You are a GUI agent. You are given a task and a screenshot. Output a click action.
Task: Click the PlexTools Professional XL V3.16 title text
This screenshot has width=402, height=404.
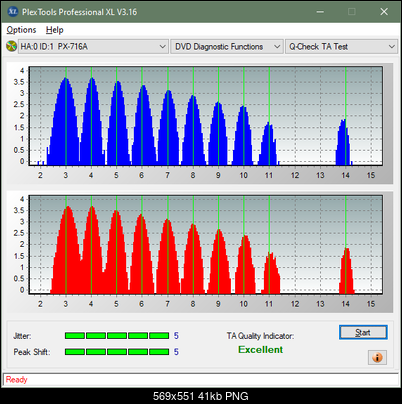79,12
